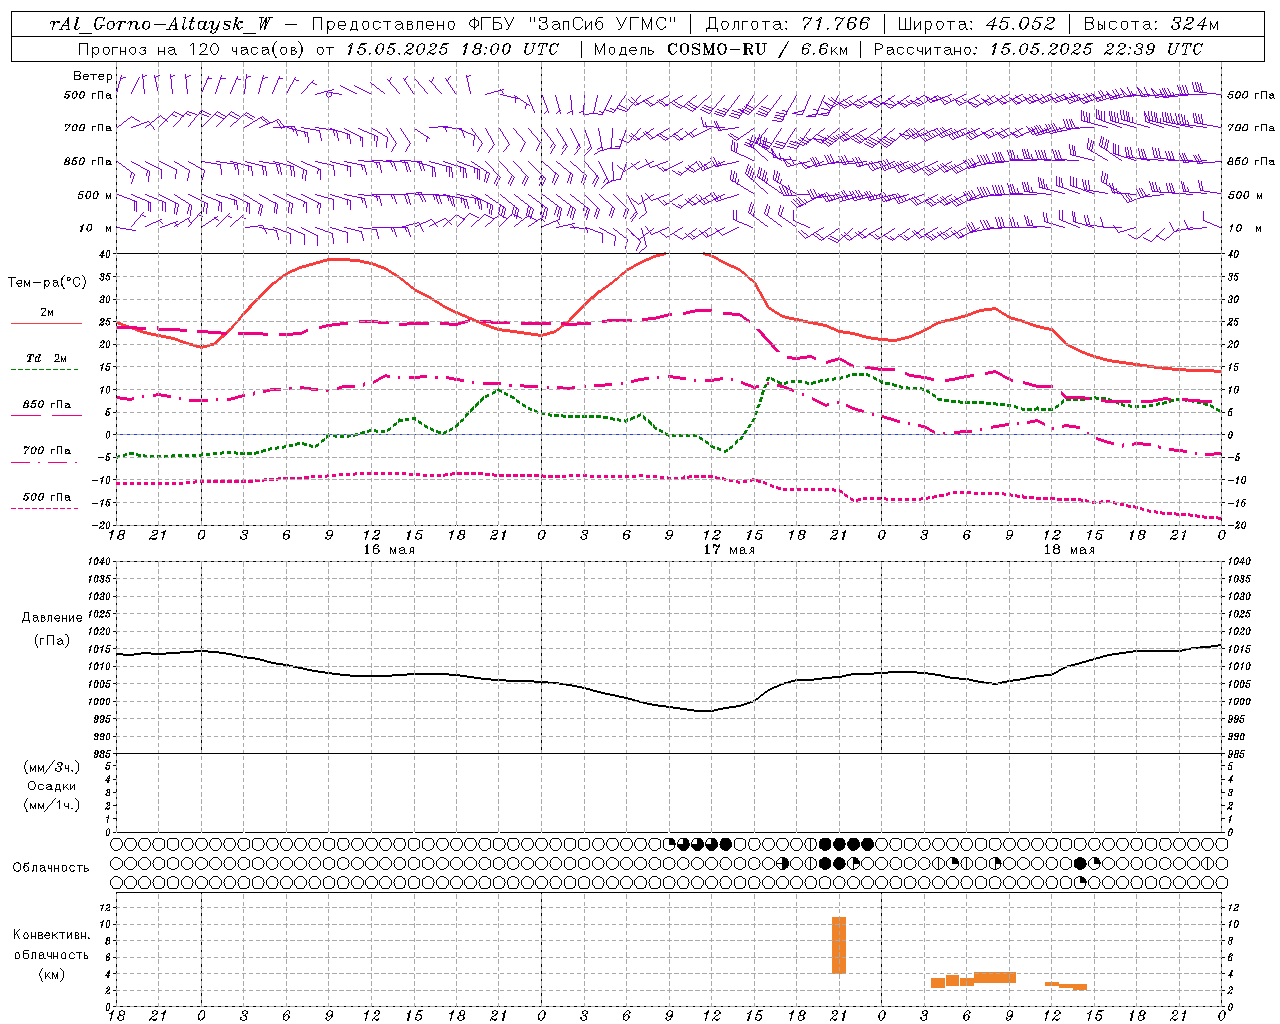Click the Высота: 324м value
The width and height of the screenshot is (1280, 1024).
click(1151, 24)
